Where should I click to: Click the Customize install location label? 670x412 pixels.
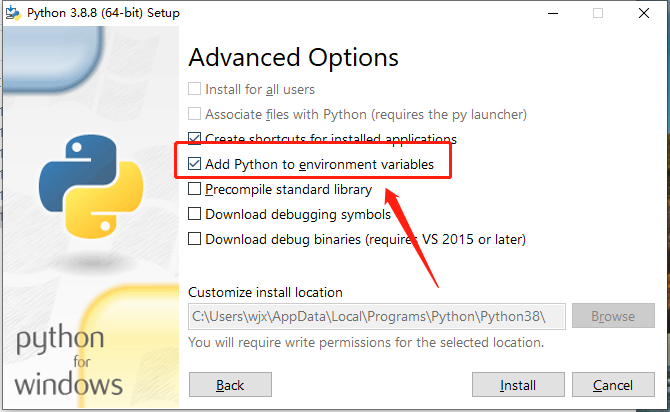coord(265,292)
